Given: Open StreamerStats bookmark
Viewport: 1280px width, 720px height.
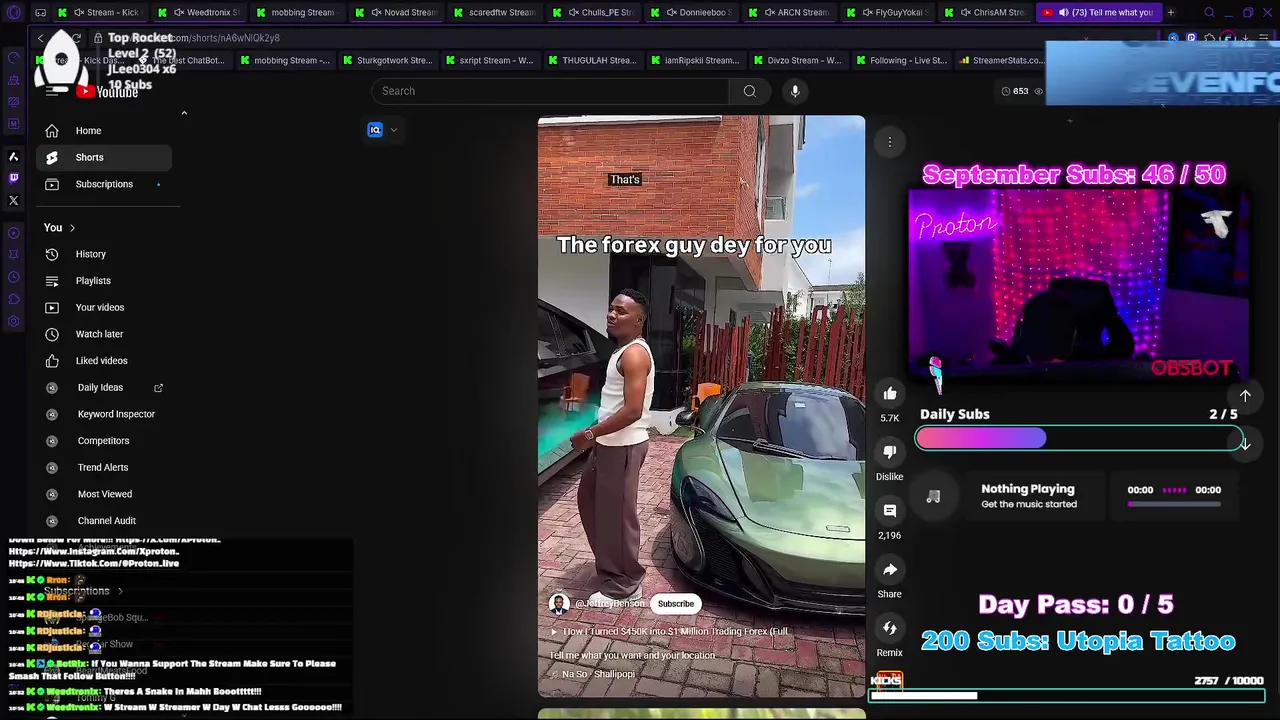Looking at the screenshot, I should pos(1002,60).
